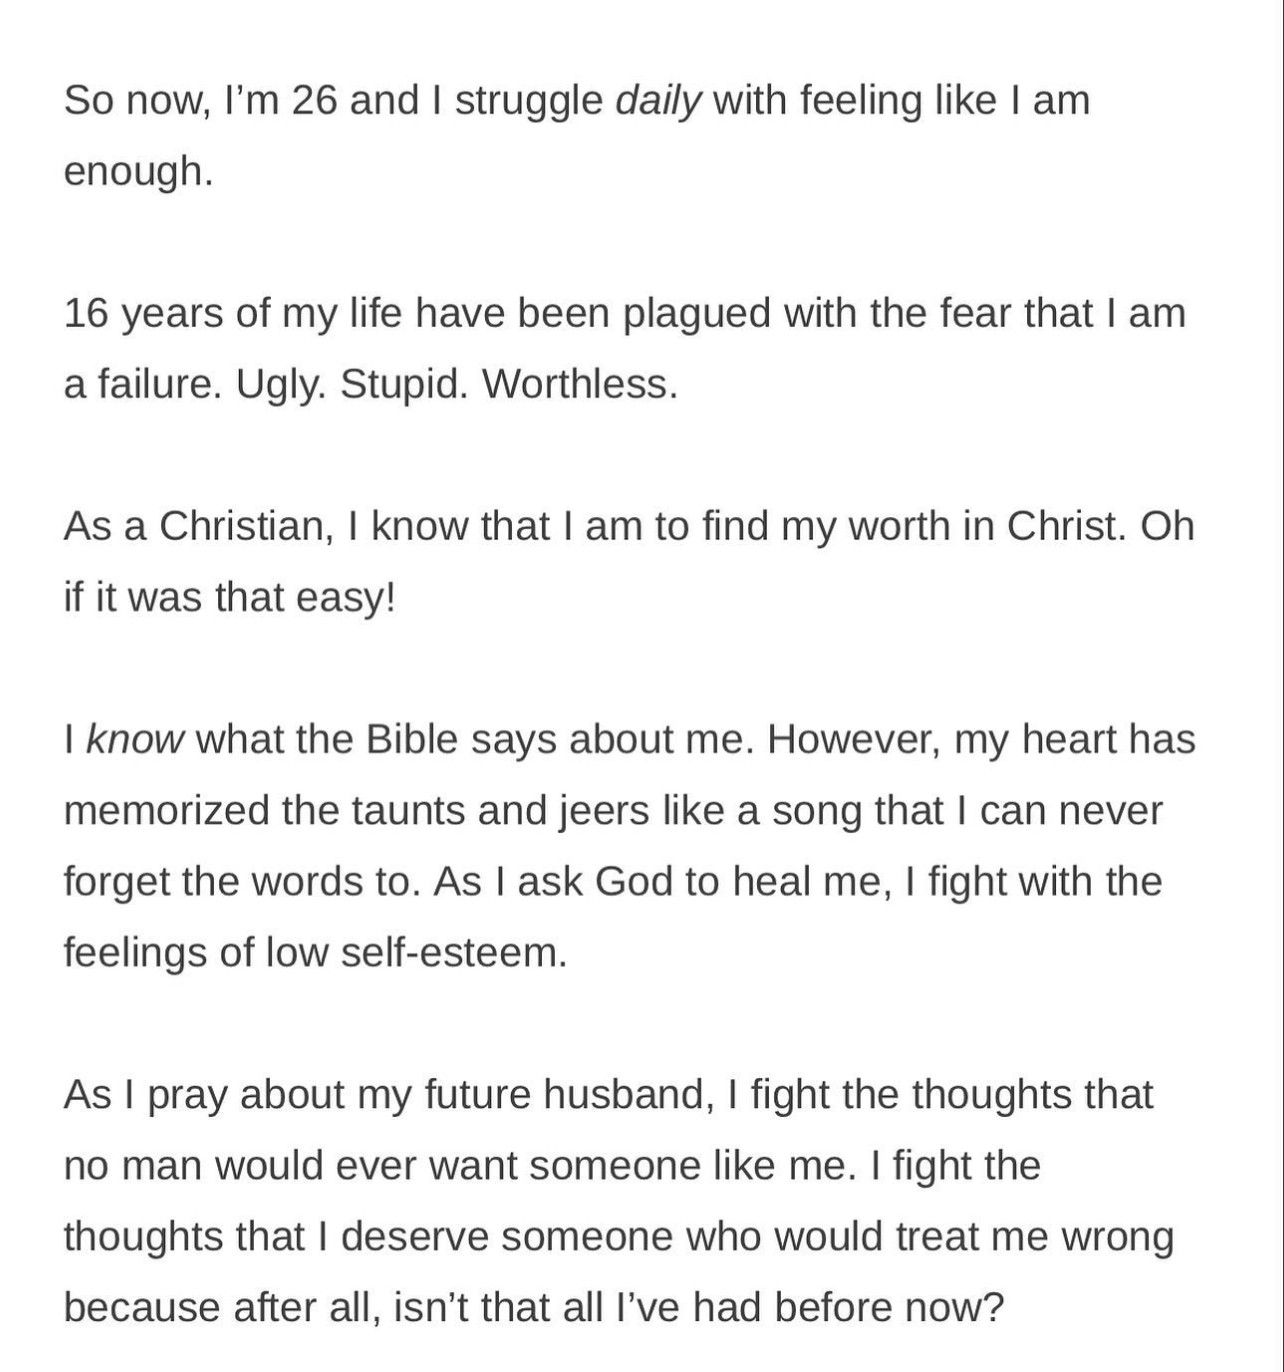The image size is (1284, 1372).
Task: Click the phrase "if it was that easy!"
Action: click(230, 599)
